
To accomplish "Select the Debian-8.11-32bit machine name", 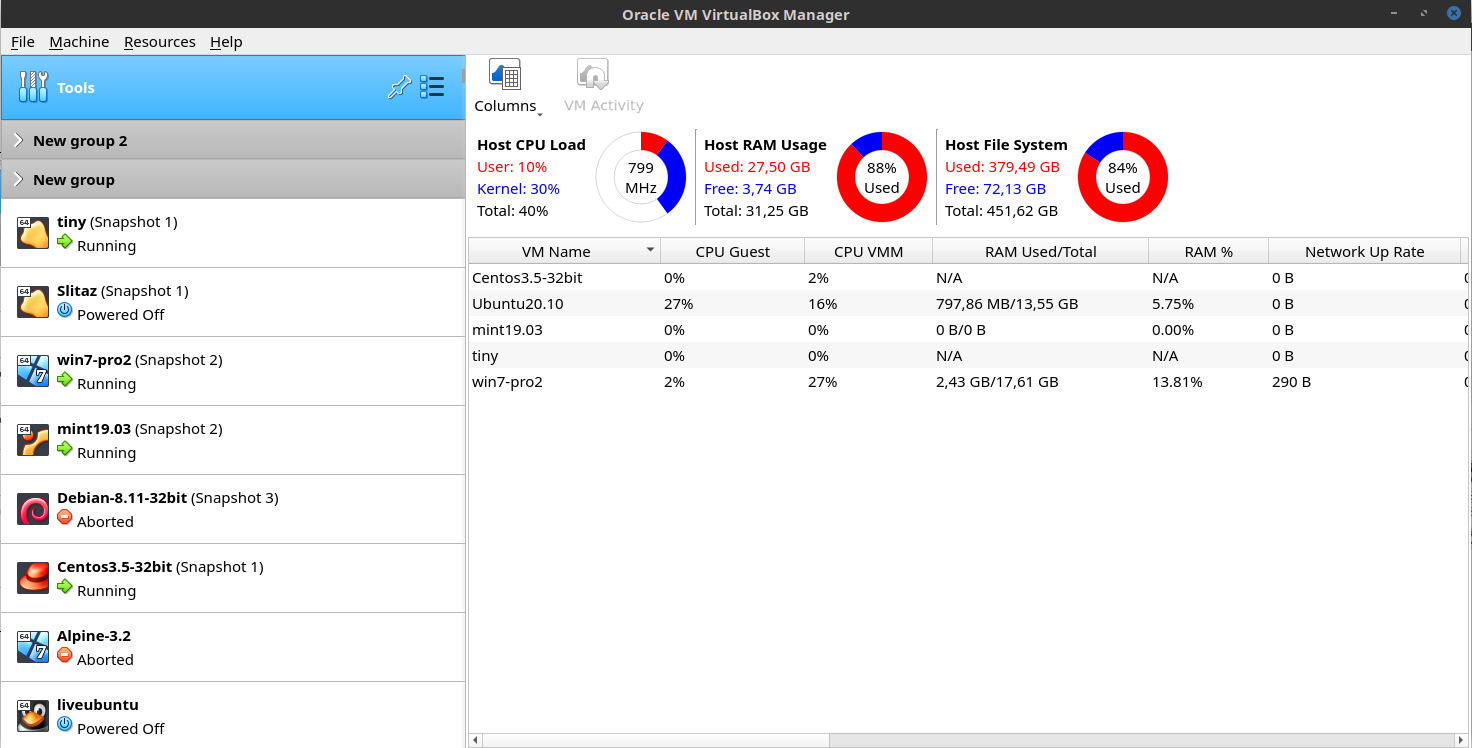I will tap(122, 498).
